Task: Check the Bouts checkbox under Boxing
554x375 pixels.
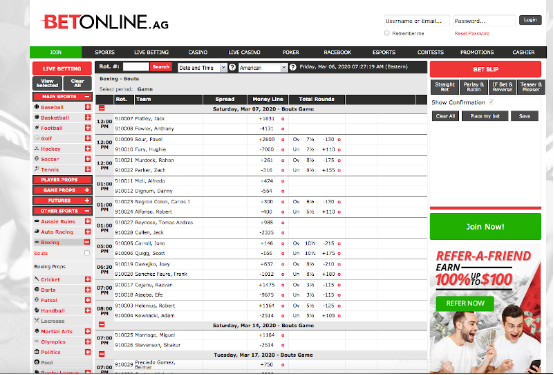Action: point(87,253)
